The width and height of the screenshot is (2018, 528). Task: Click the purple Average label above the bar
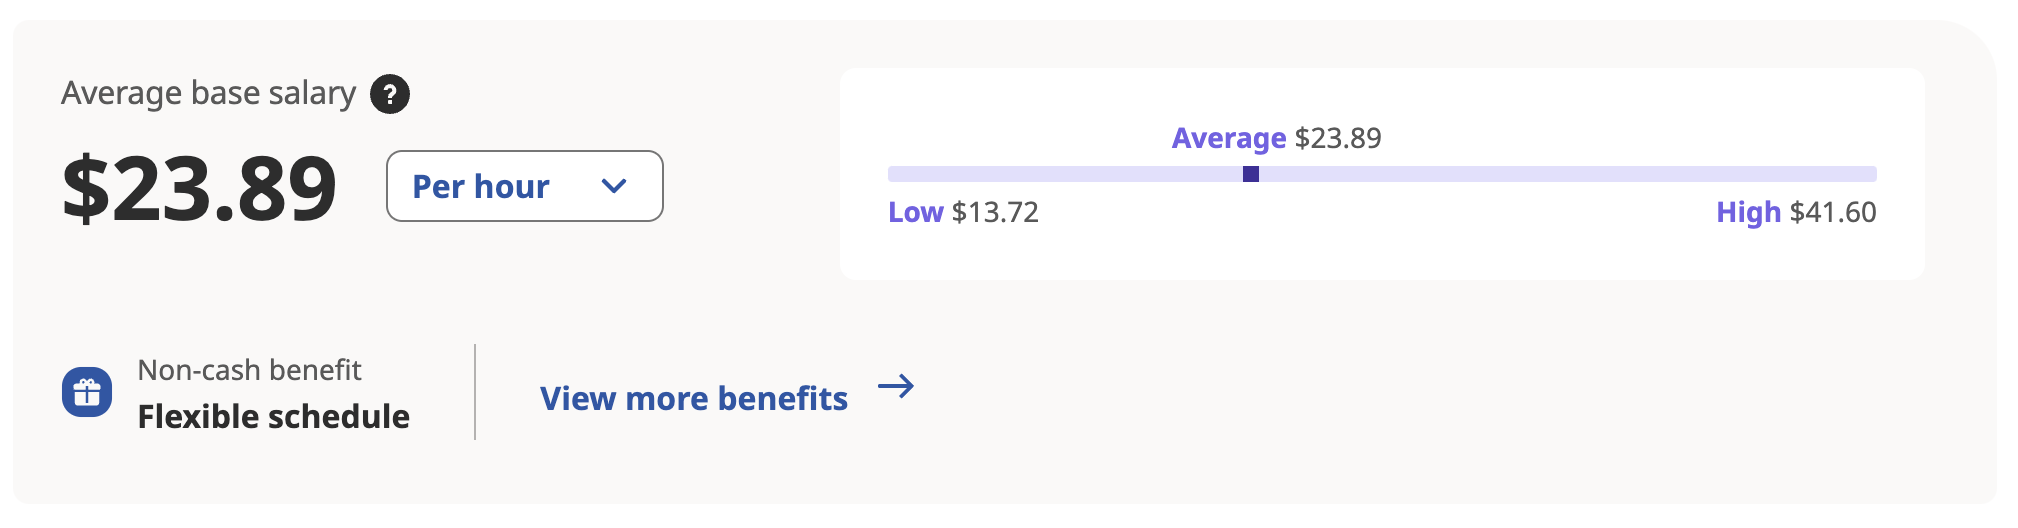coord(1229,138)
